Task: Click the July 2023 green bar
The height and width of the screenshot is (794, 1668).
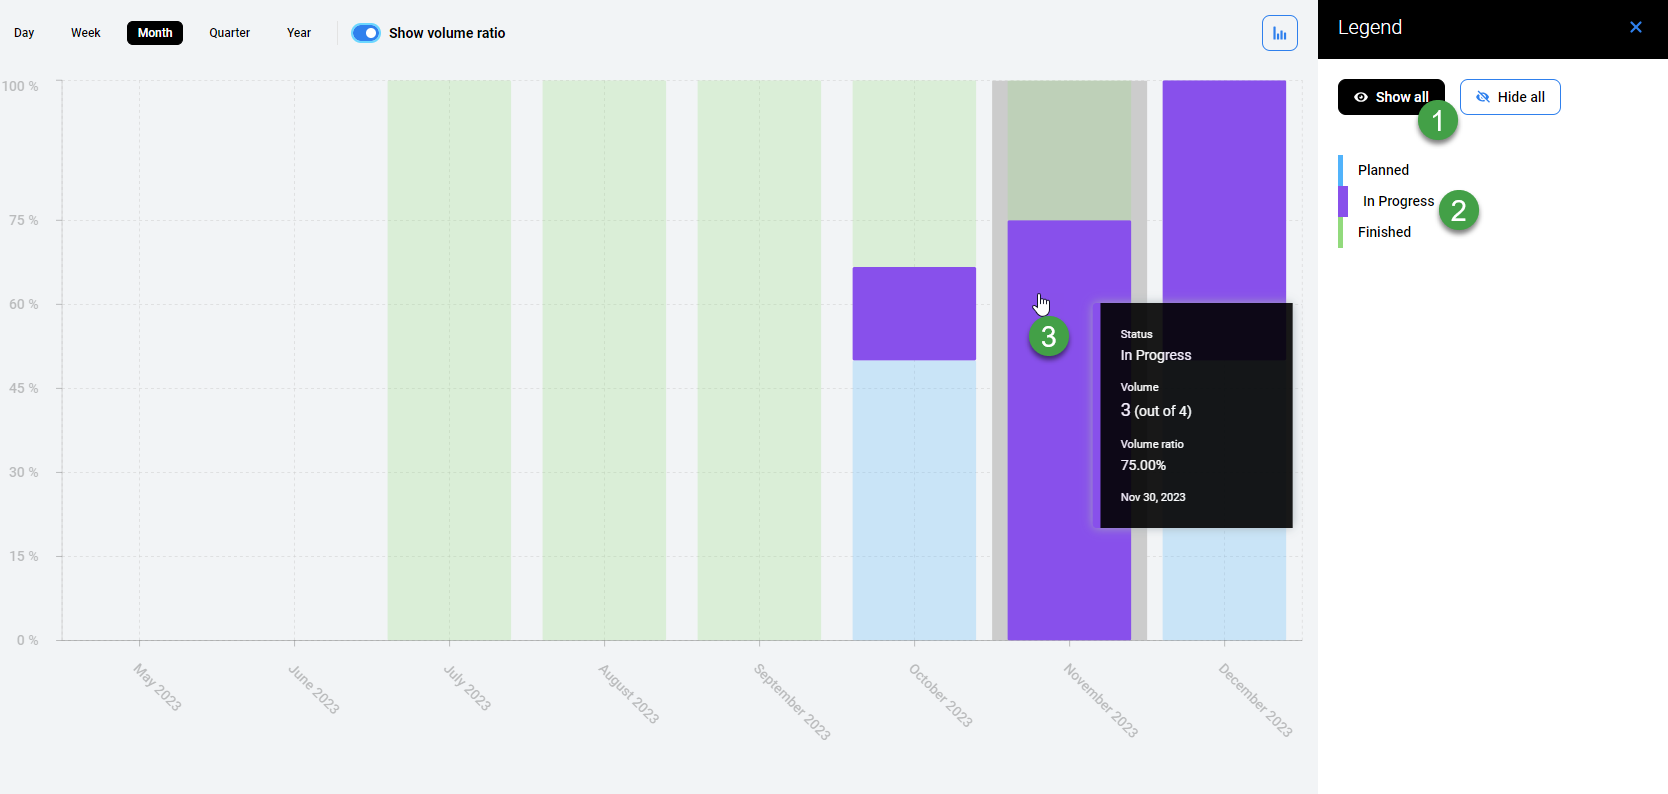Action: 449,360
